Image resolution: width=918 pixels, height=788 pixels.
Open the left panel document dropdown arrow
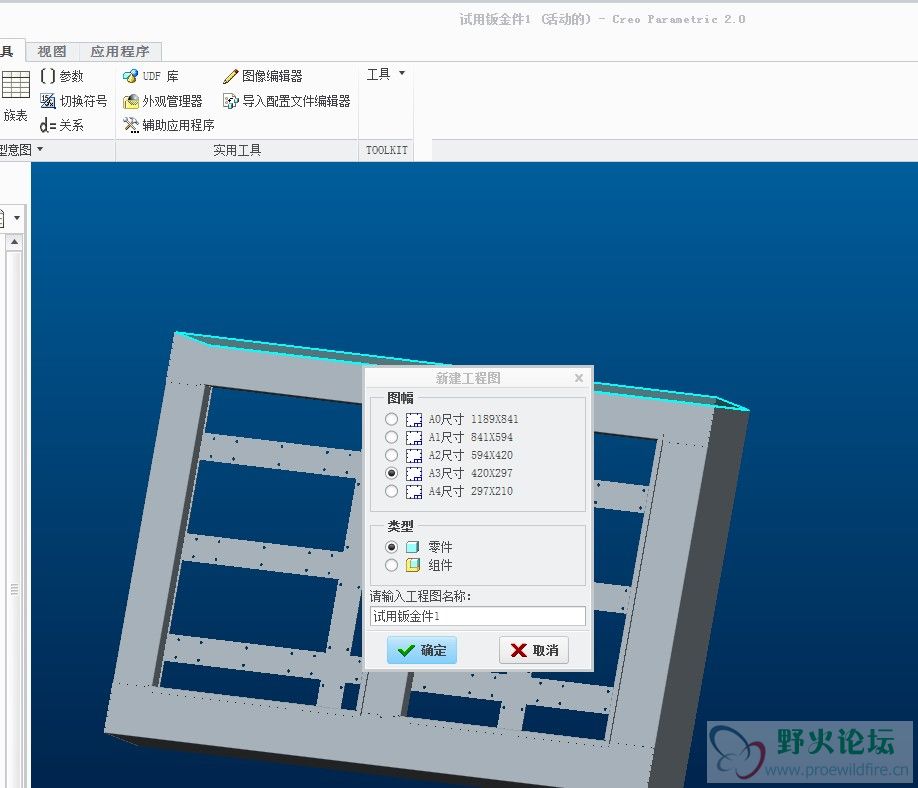(17, 218)
